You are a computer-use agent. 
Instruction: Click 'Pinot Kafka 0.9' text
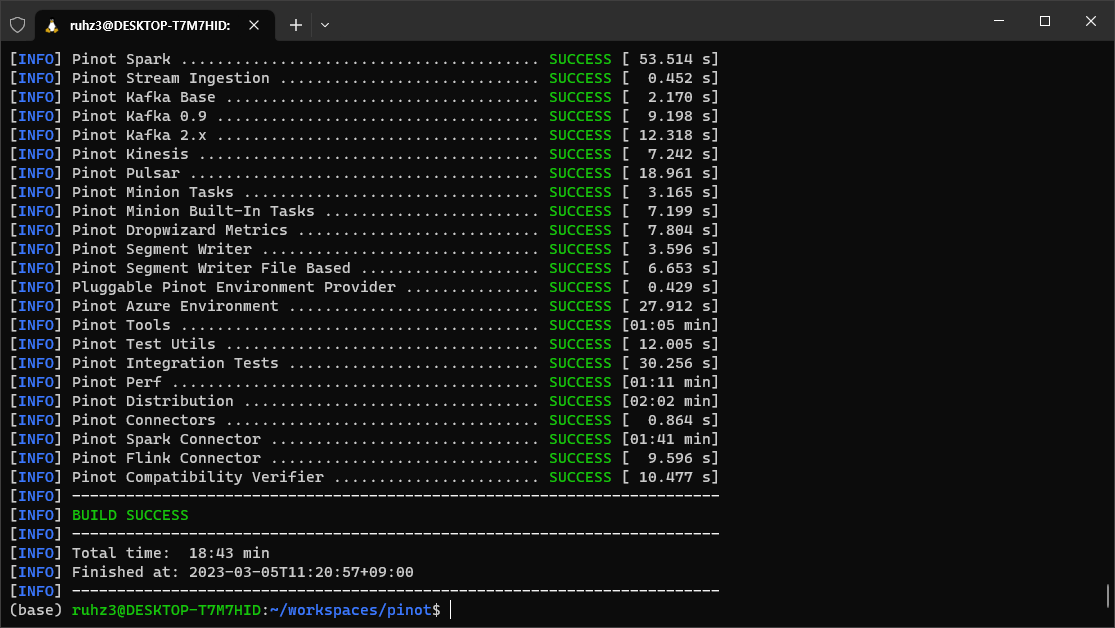click(139, 117)
